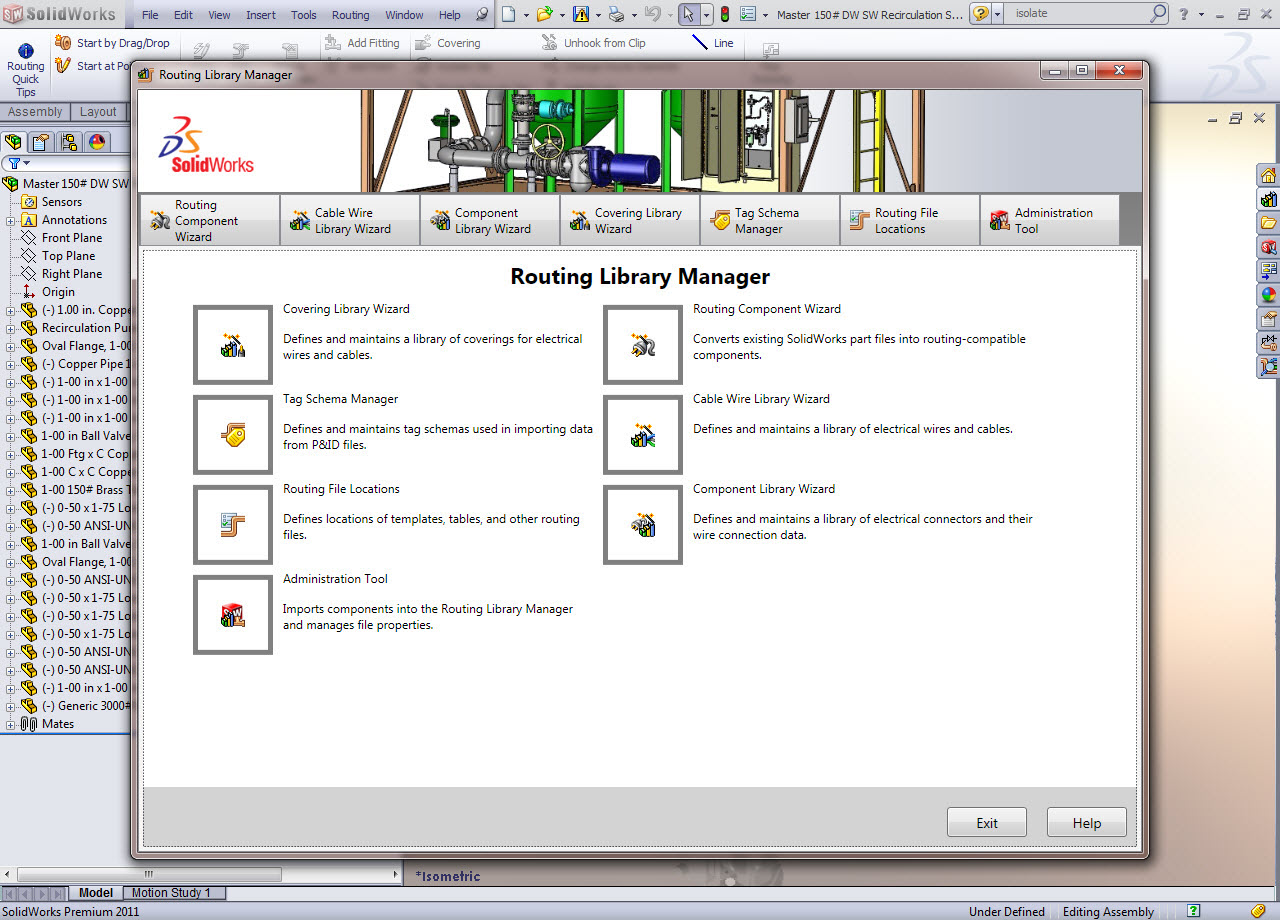Expand the Mates folder in tree
This screenshot has width=1280, height=920.
point(12,724)
